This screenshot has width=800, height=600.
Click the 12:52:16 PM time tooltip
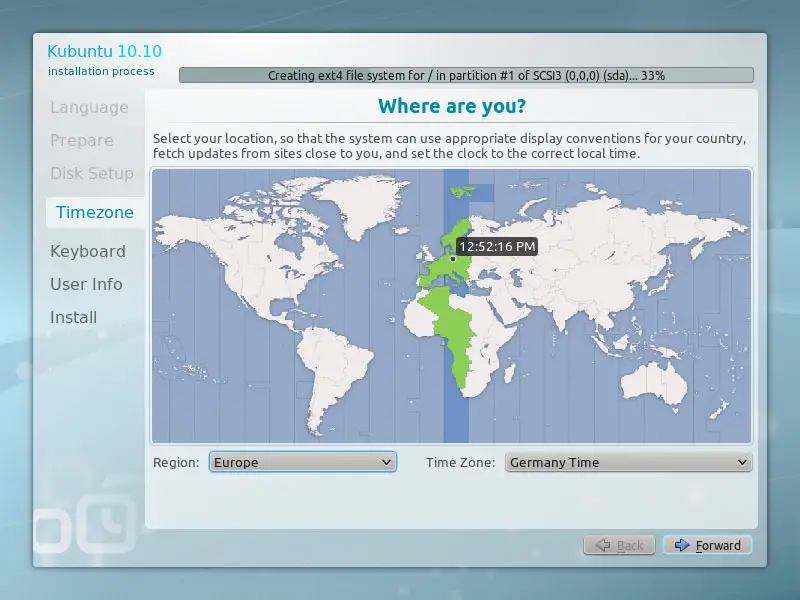click(497, 246)
